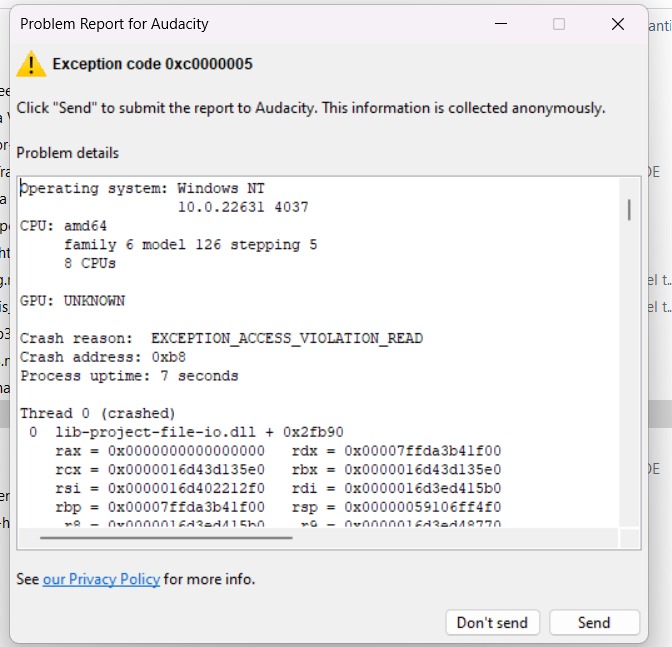Click the 'Problem details' label

68,153
